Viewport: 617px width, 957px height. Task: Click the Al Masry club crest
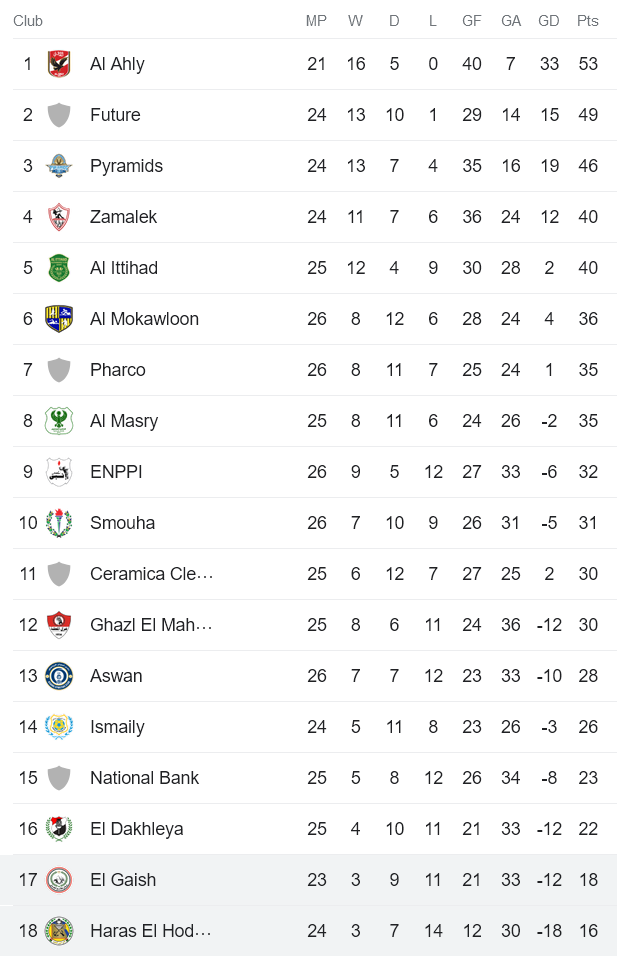[x=59, y=421]
